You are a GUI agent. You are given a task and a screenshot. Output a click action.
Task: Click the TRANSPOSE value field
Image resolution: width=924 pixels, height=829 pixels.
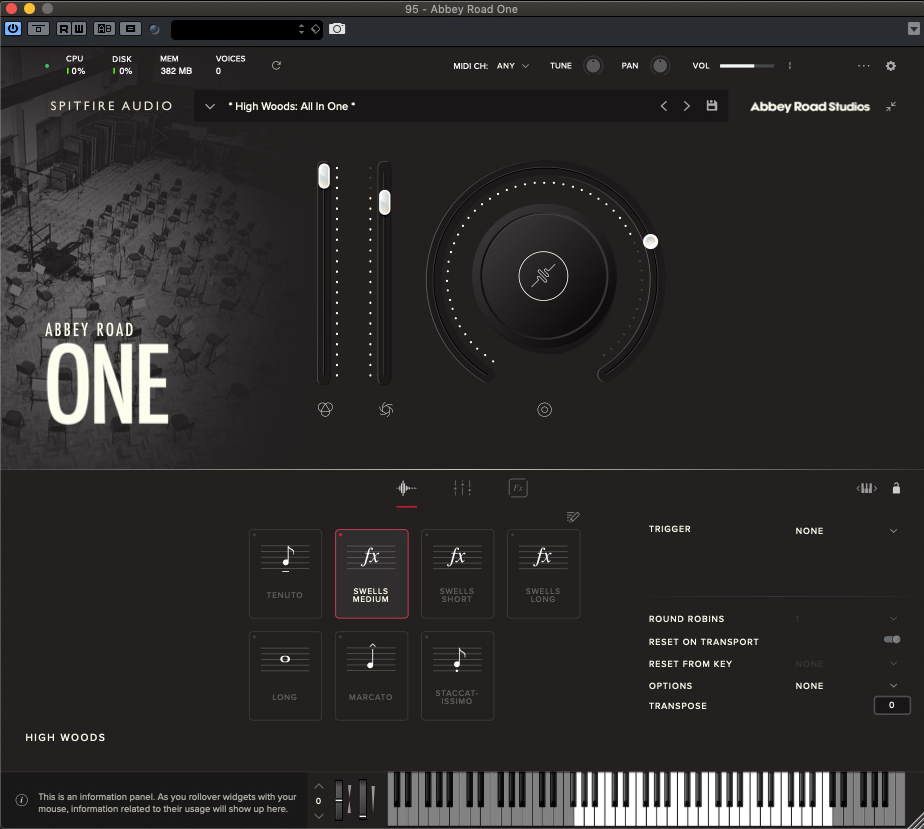point(891,706)
